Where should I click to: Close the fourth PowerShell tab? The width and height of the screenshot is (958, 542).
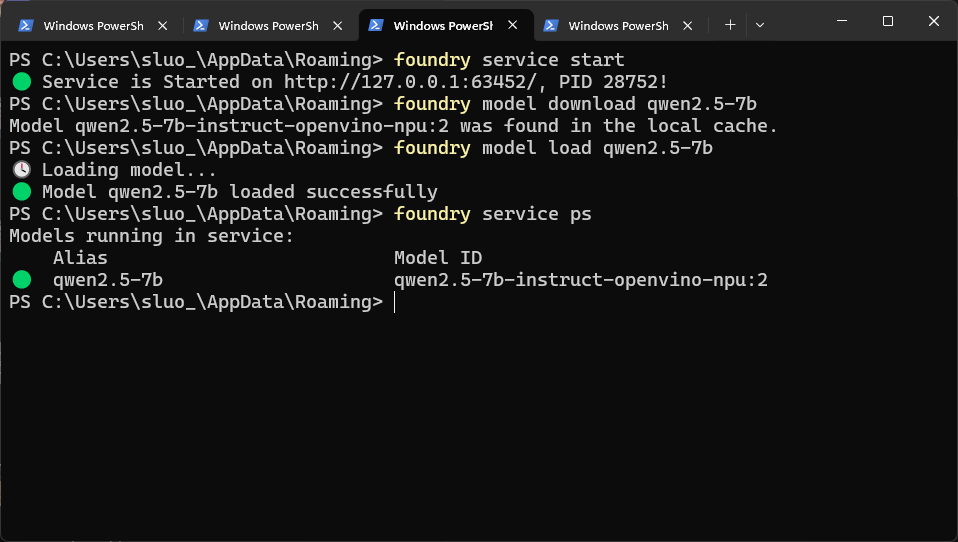click(x=687, y=26)
